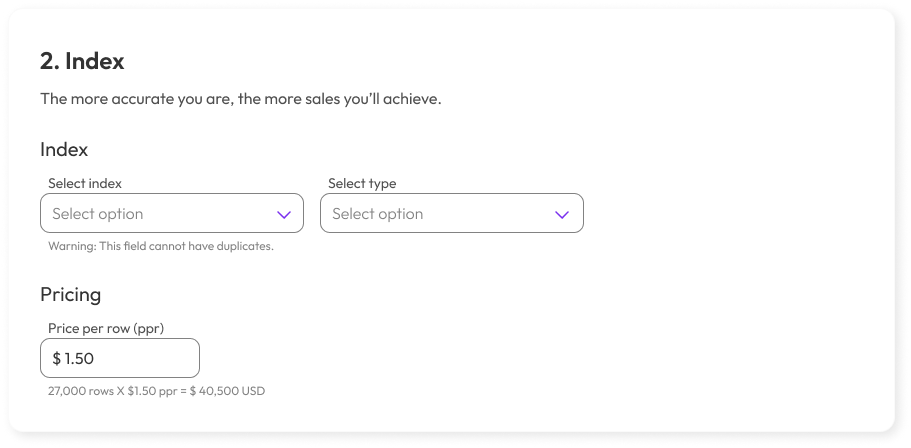
Task: Click the 'Select index' field label
Action: tap(85, 183)
